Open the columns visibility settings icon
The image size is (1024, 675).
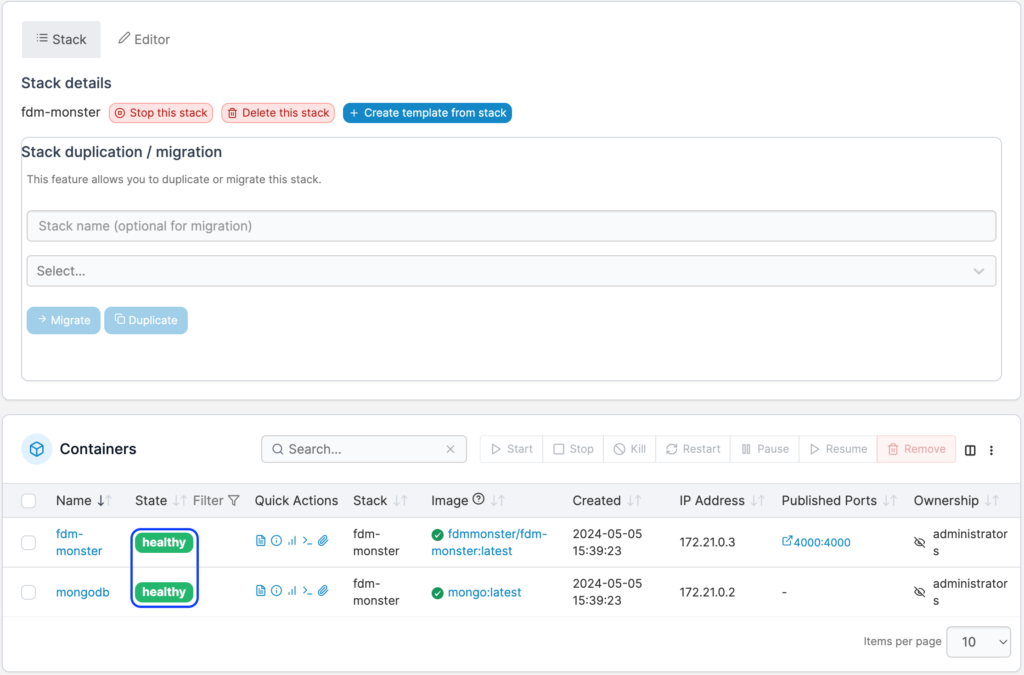coord(969,450)
